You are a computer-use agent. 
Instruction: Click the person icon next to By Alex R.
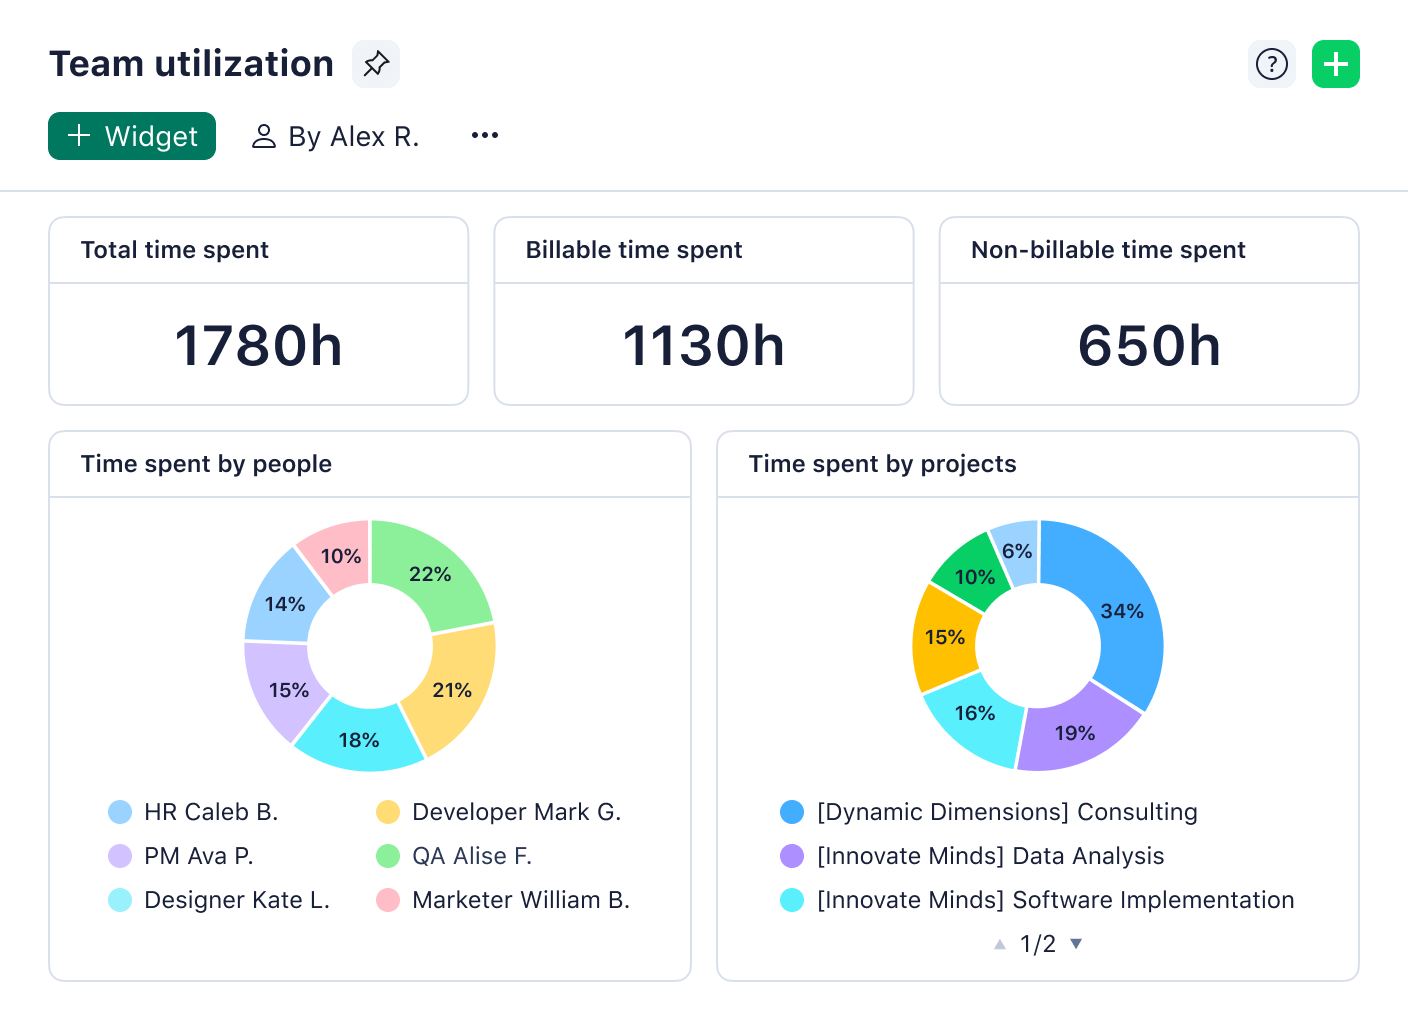[264, 136]
